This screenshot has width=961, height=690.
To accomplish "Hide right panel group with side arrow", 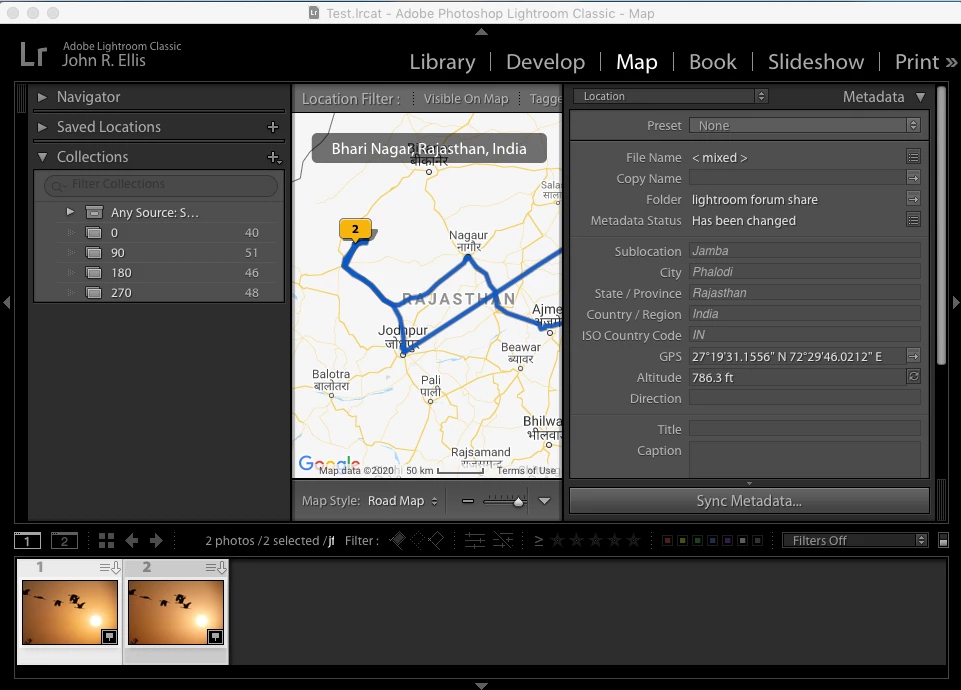I will (x=955, y=302).
